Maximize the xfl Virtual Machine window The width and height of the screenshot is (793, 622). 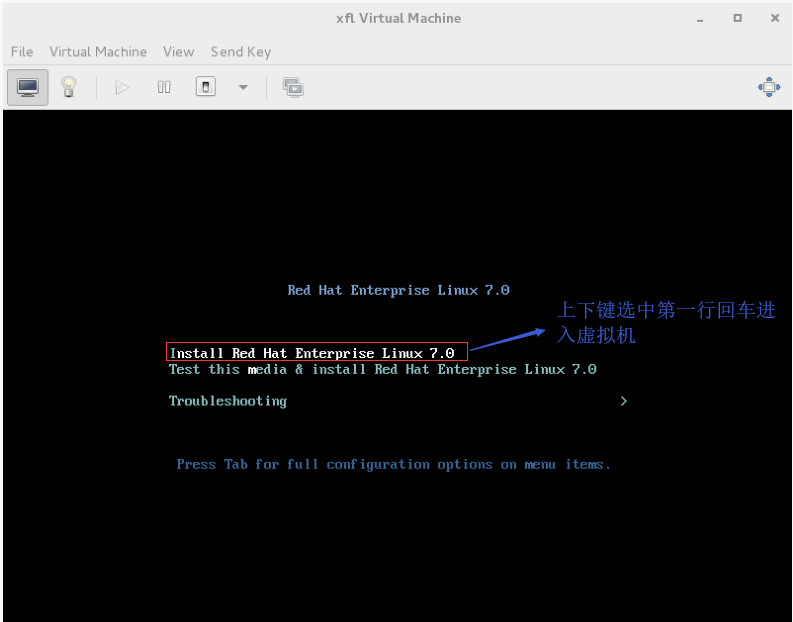click(737, 18)
